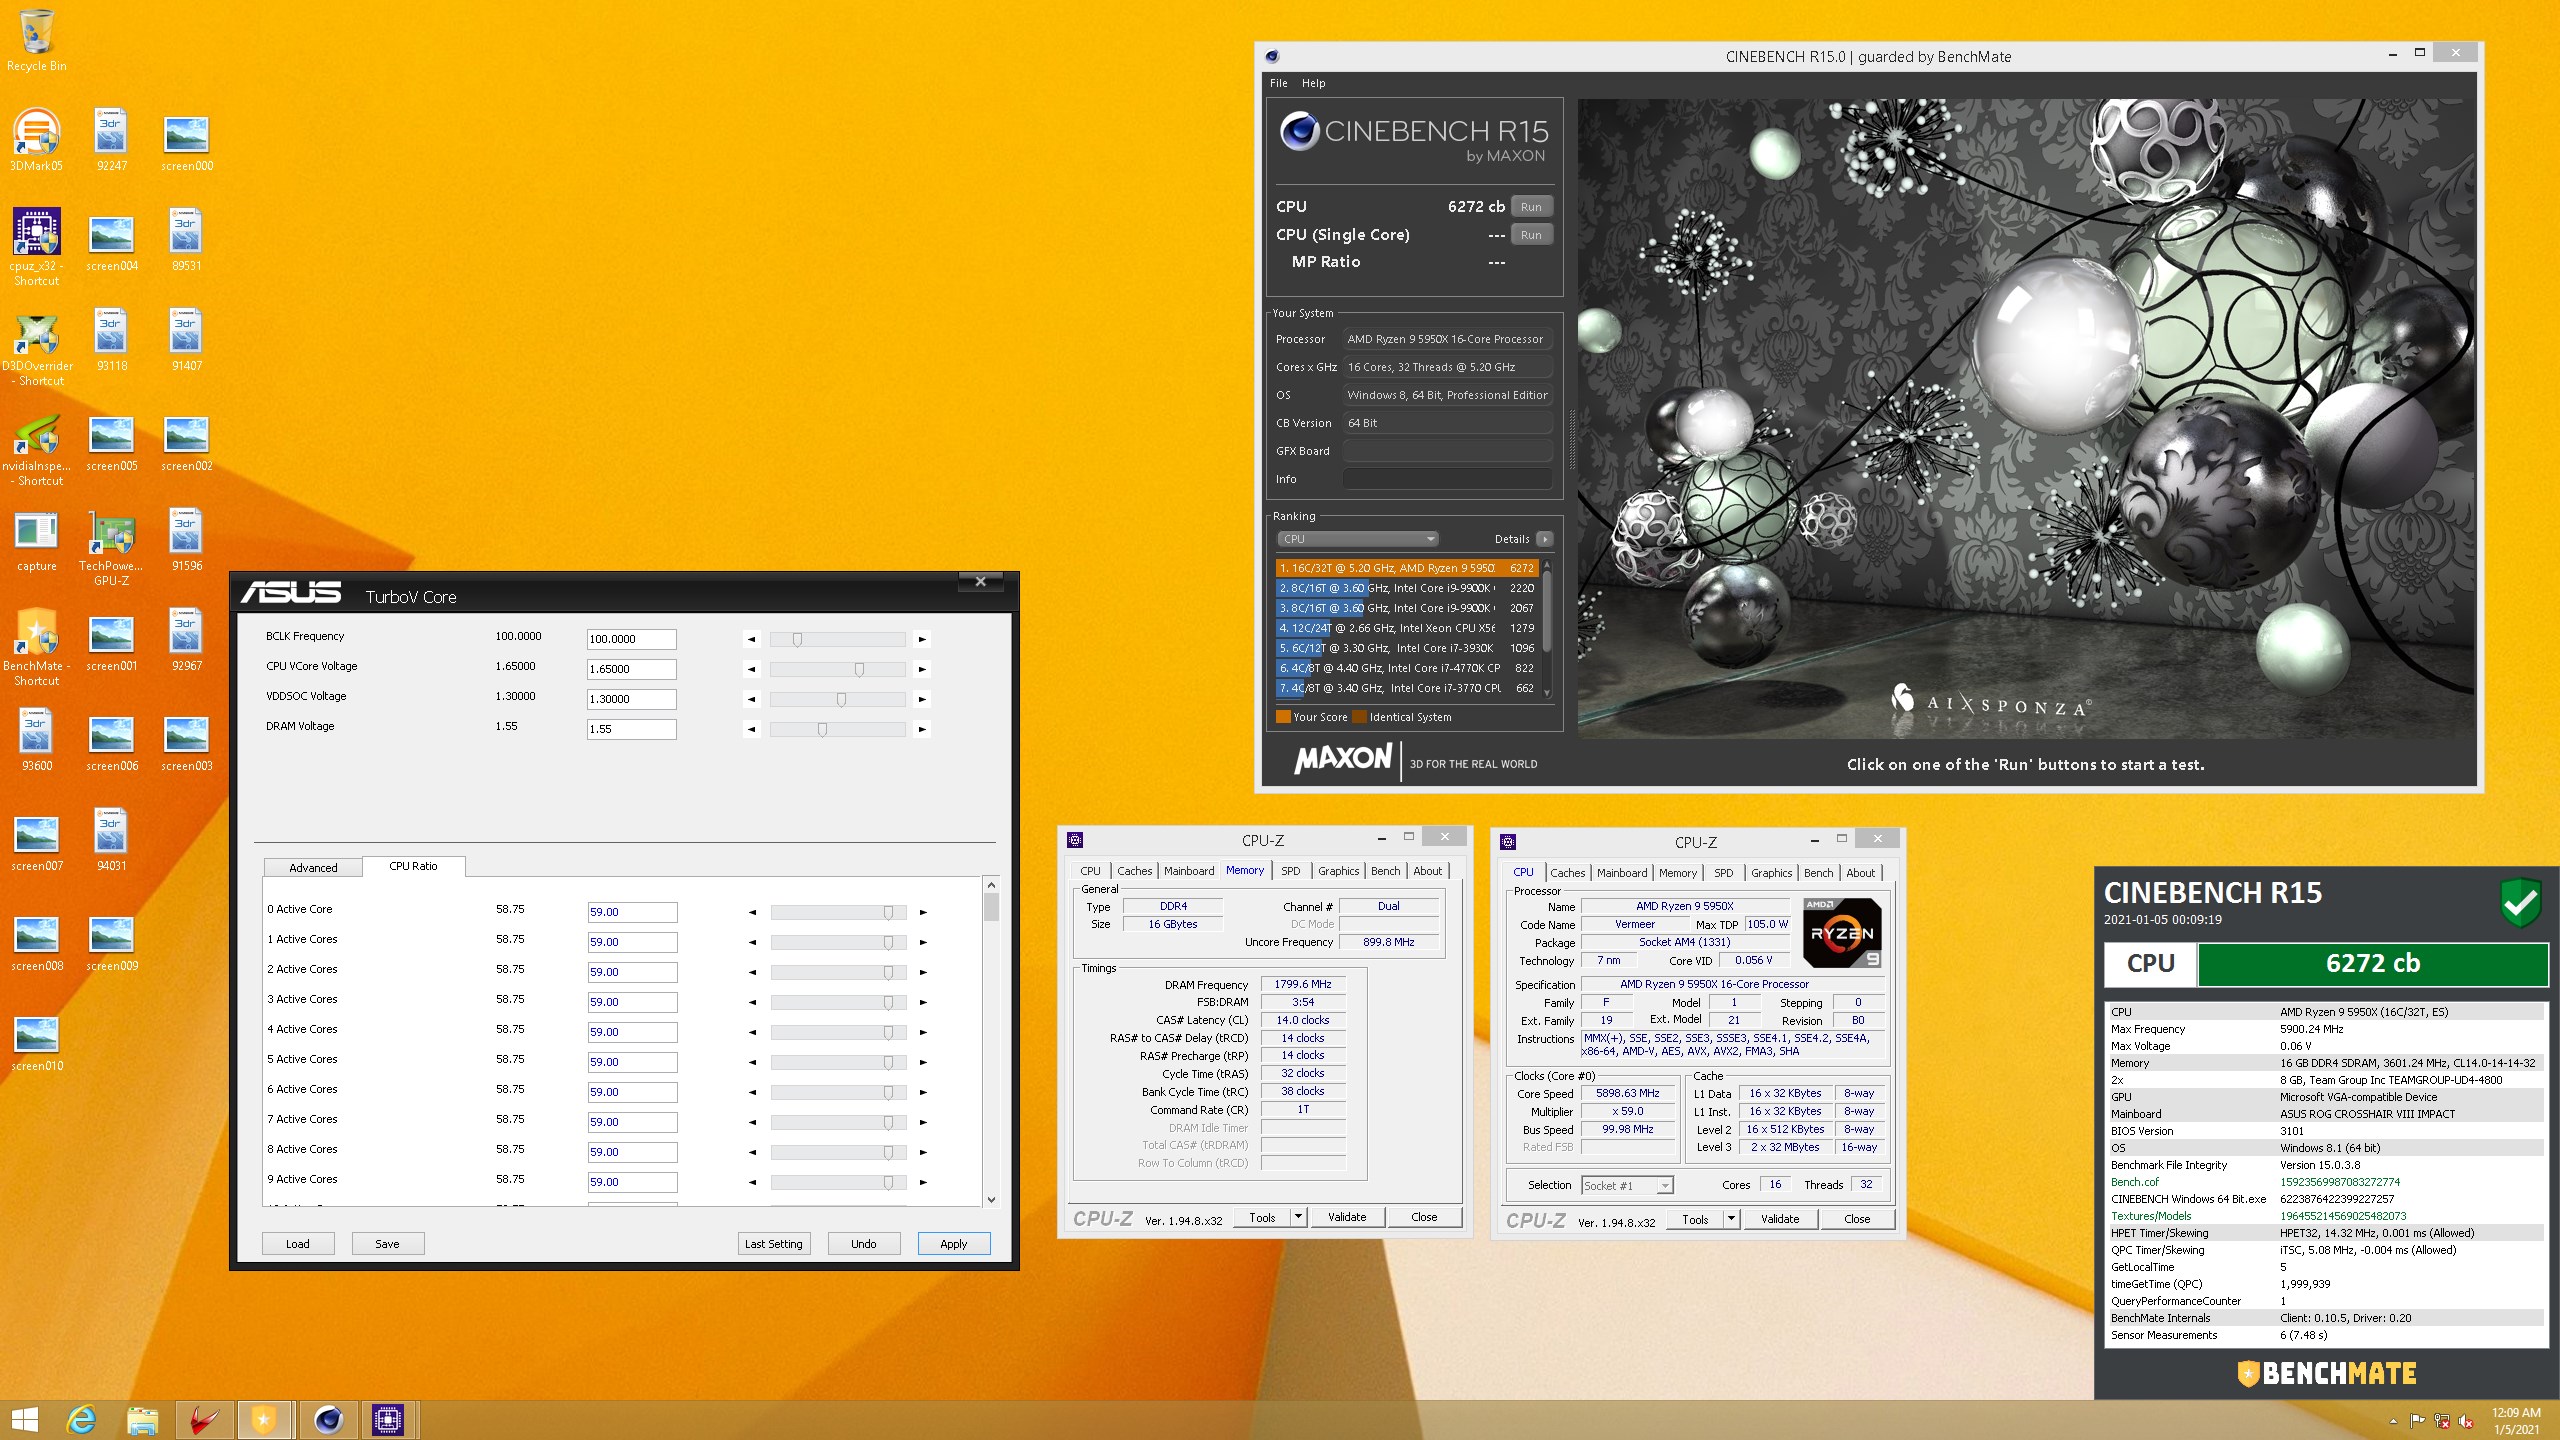Open the Cinebench Help menu
This screenshot has width=2560, height=1440.
tap(1313, 83)
